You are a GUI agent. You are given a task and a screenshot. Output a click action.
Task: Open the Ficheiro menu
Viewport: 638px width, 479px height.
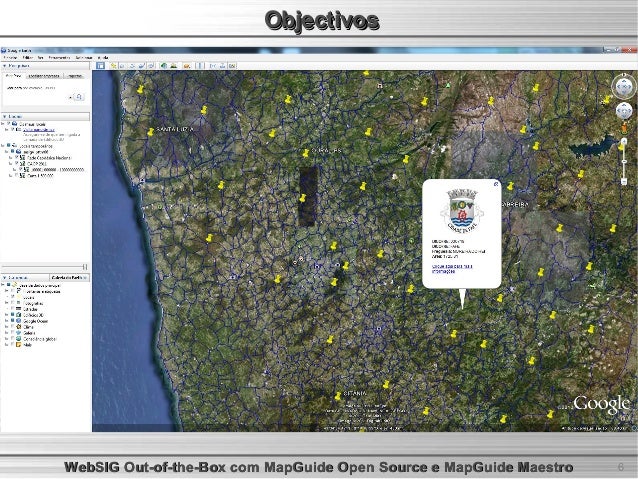[11, 58]
